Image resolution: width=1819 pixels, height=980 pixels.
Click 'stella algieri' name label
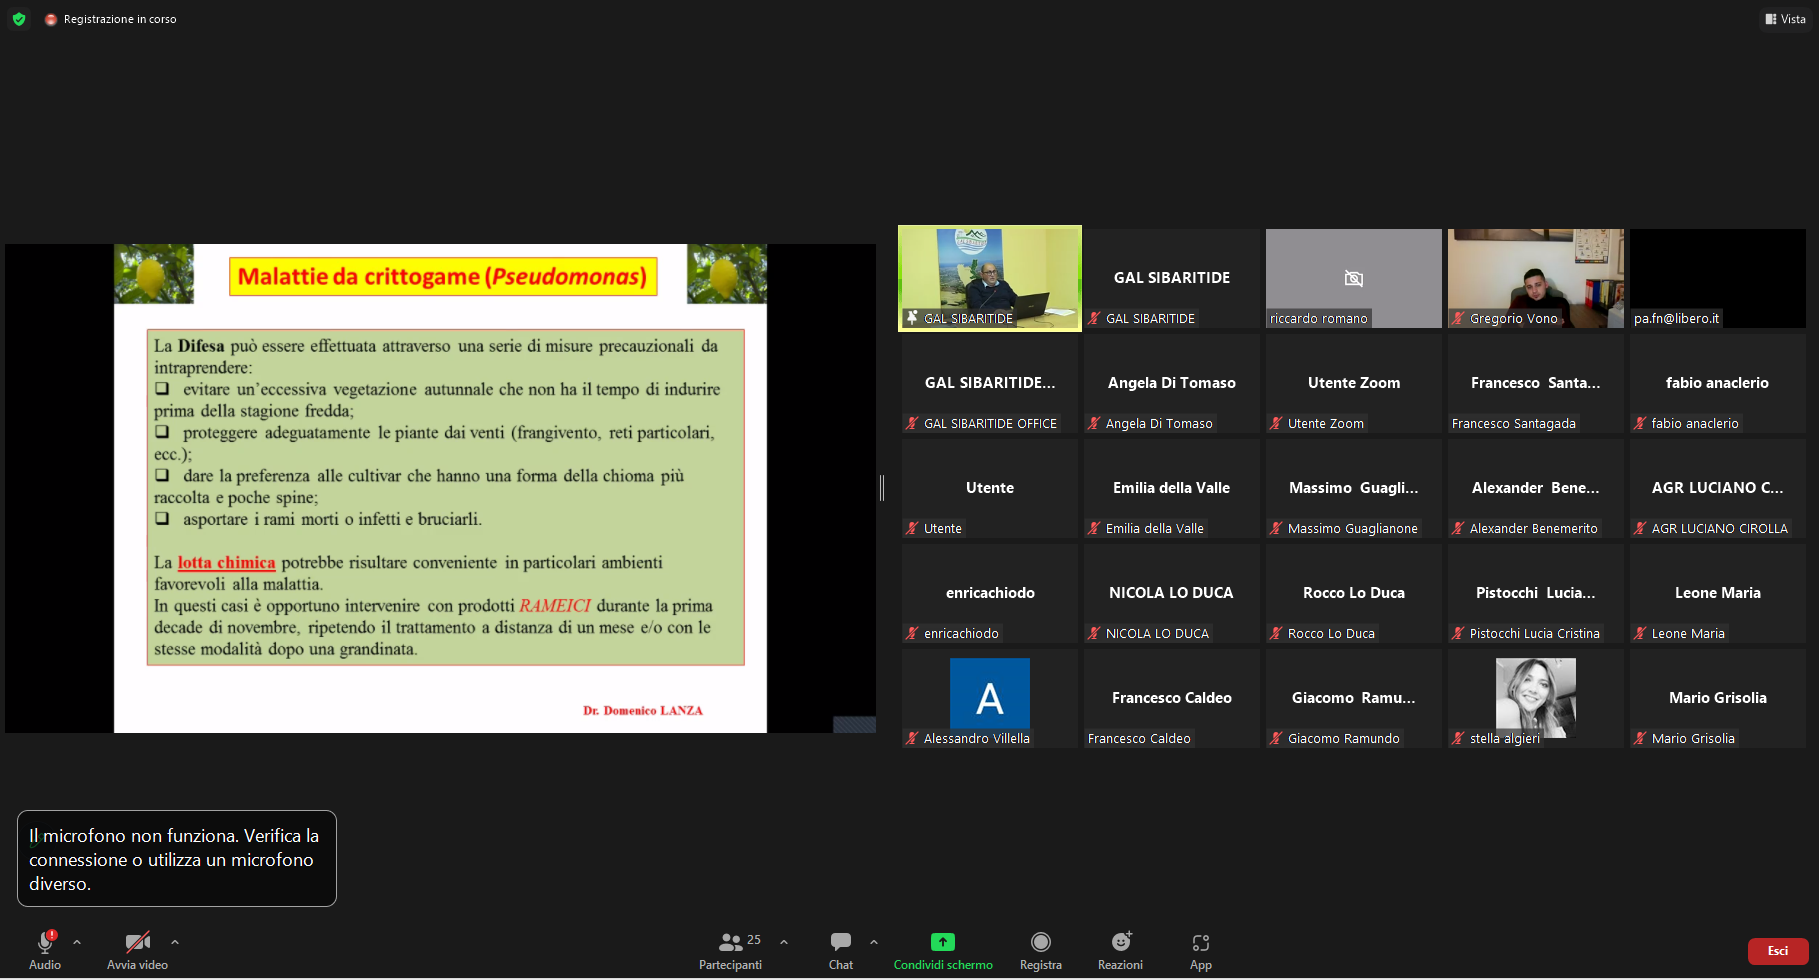pyautogui.click(x=1505, y=738)
